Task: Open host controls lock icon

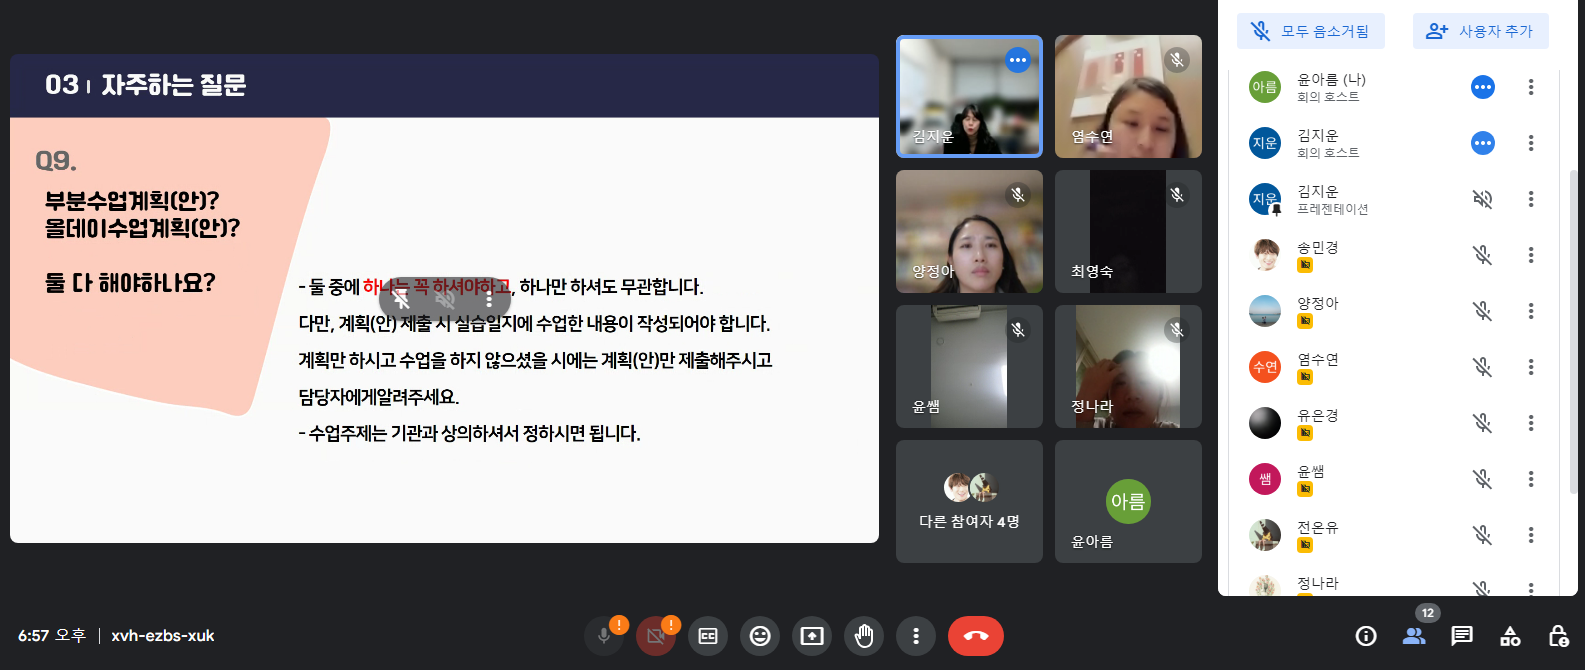Action: coord(1558,636)
